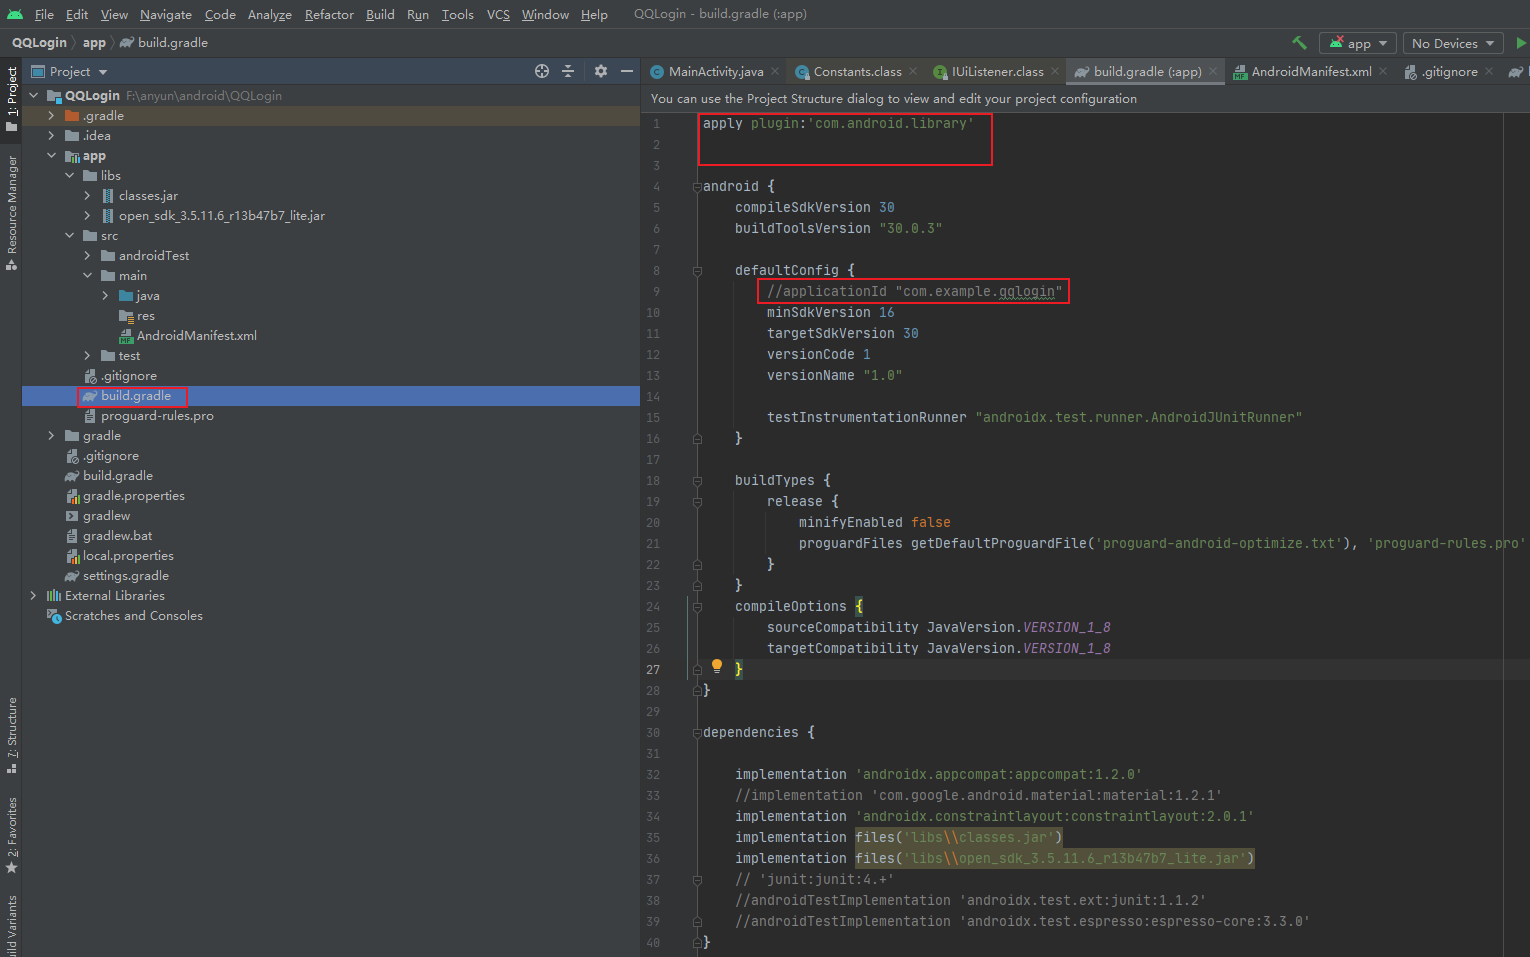Expand the gradle folder
Viewport: 1530px width, 957px height.
pyautogui.click(x=51, y=435)
